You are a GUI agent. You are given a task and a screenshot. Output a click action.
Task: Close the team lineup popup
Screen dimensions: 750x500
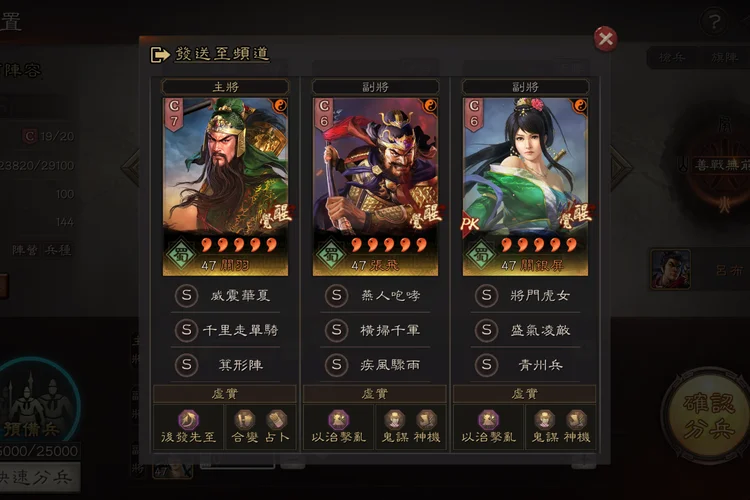pyautogui.click(x=606, y=38)
